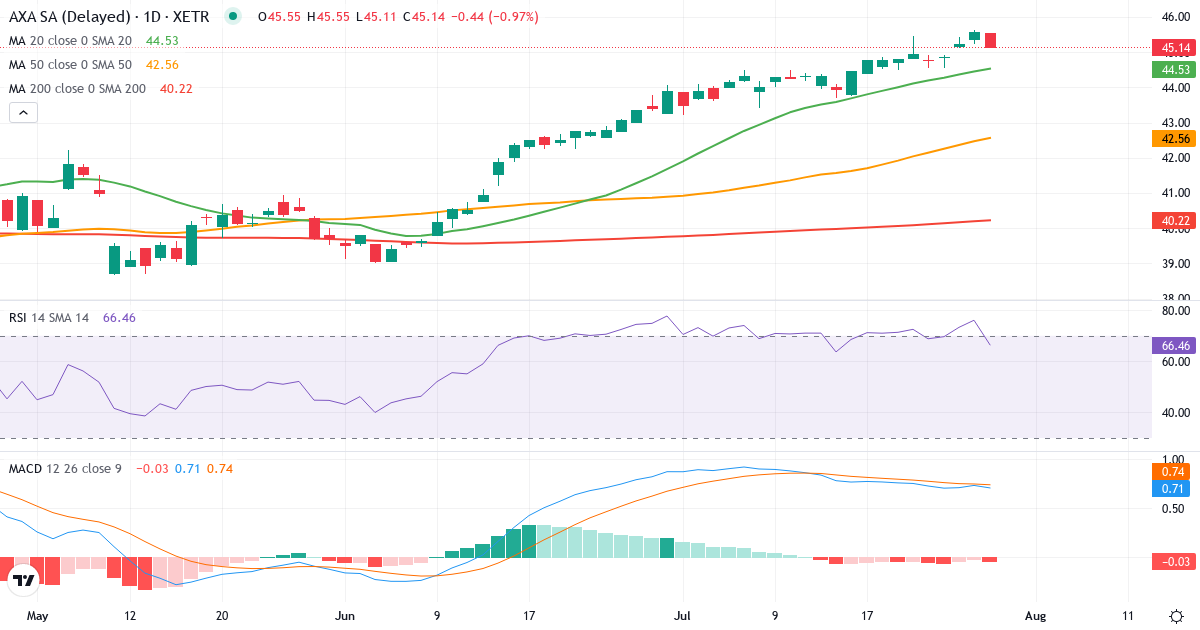
Task: Collapse the indicator legend chevron
Action: [23, 113]
